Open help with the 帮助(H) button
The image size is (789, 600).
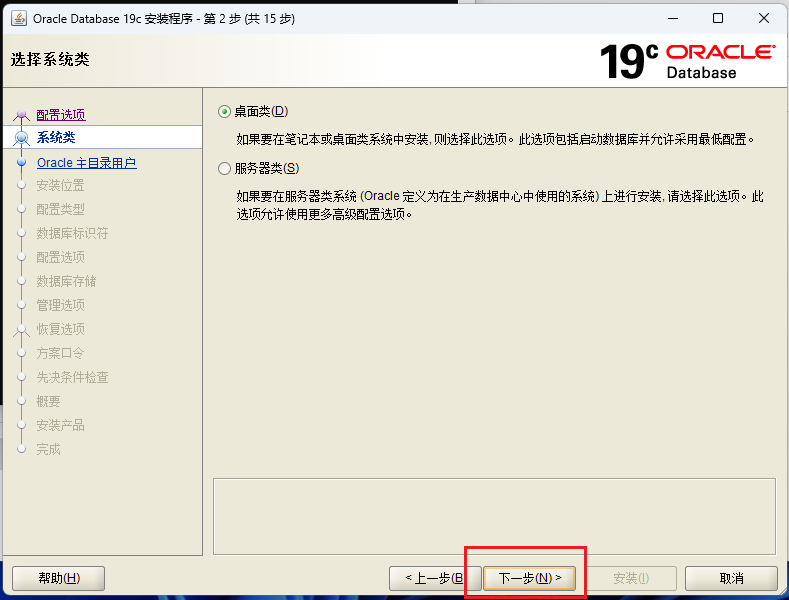pyautogui.click(x=58, y=578)
